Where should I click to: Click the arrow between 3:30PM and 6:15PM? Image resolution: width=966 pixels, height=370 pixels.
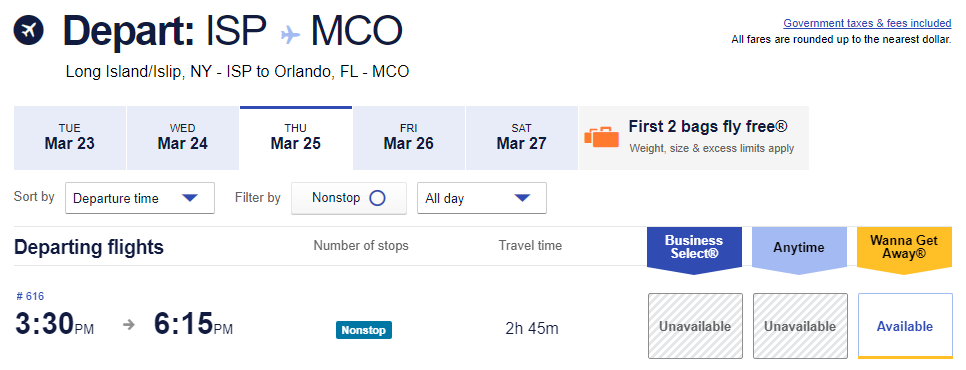coord(129,324)
